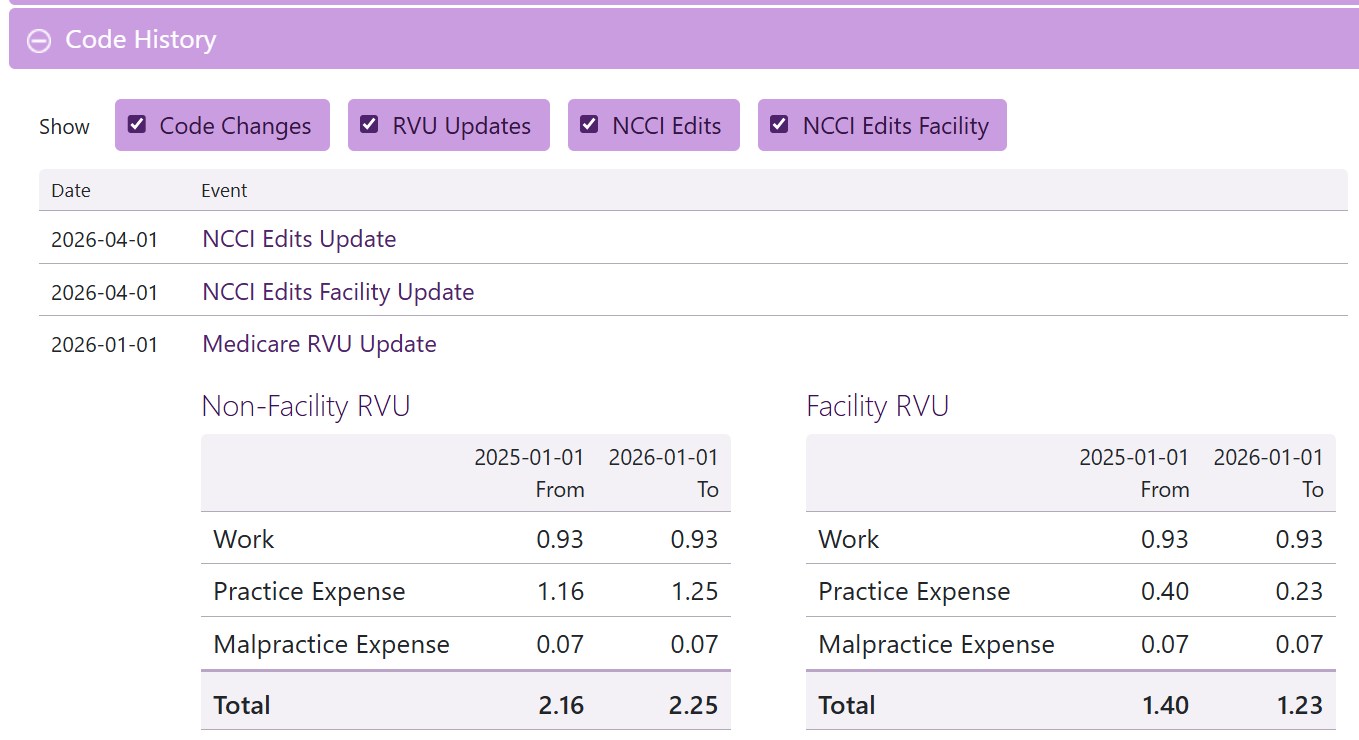This screenshot has width=1359, height=740.
Task: Click Facility Practice Expense value 0.23
Action: (1299, 591)
